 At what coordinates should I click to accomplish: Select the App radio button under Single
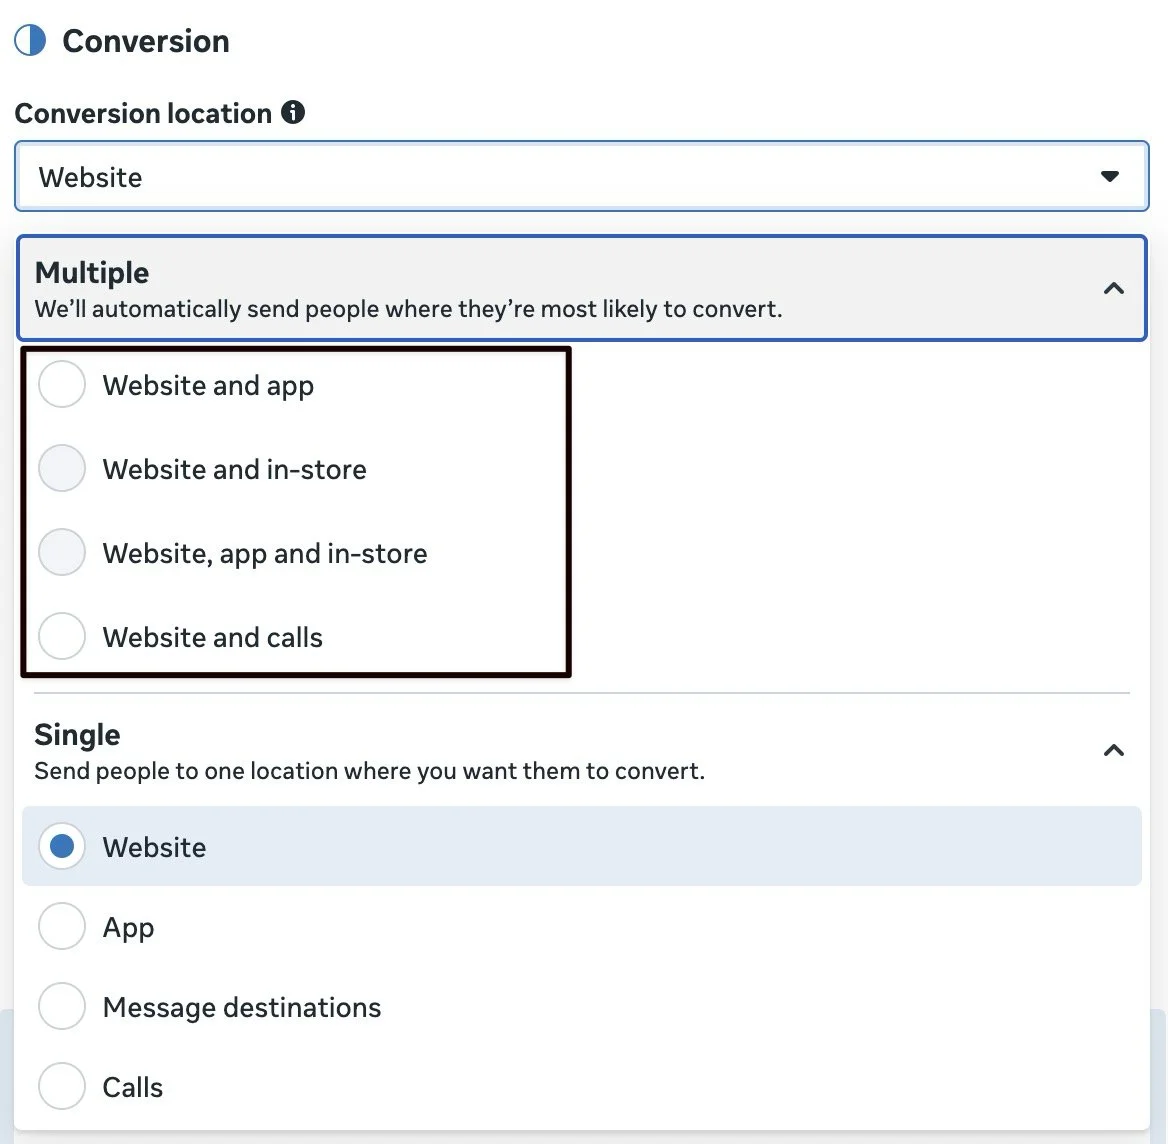coord(61,926)
